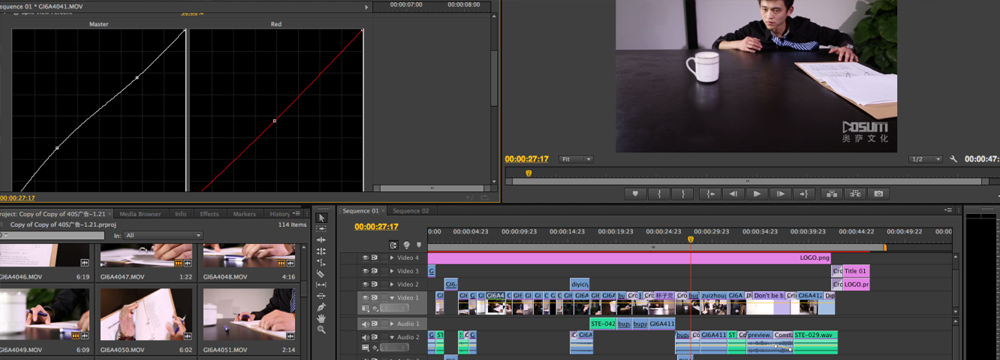Toggle sync lock on Video 4
Screen dimensions: 1000x360
(x=375, y=259)
